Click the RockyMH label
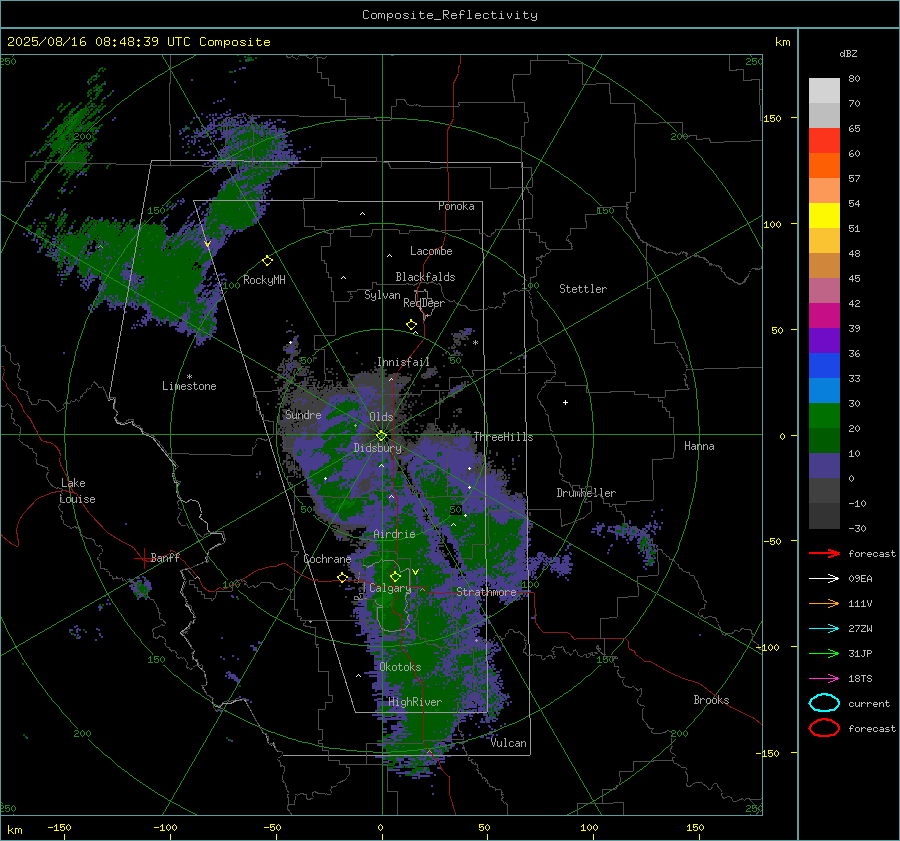 pyautogui.click(x=264, y=280)
